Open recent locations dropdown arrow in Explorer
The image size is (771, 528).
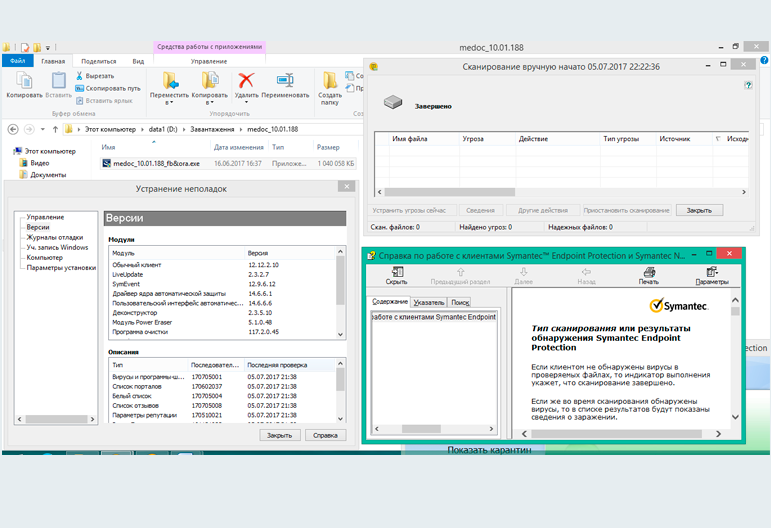(x=43, y=129)
